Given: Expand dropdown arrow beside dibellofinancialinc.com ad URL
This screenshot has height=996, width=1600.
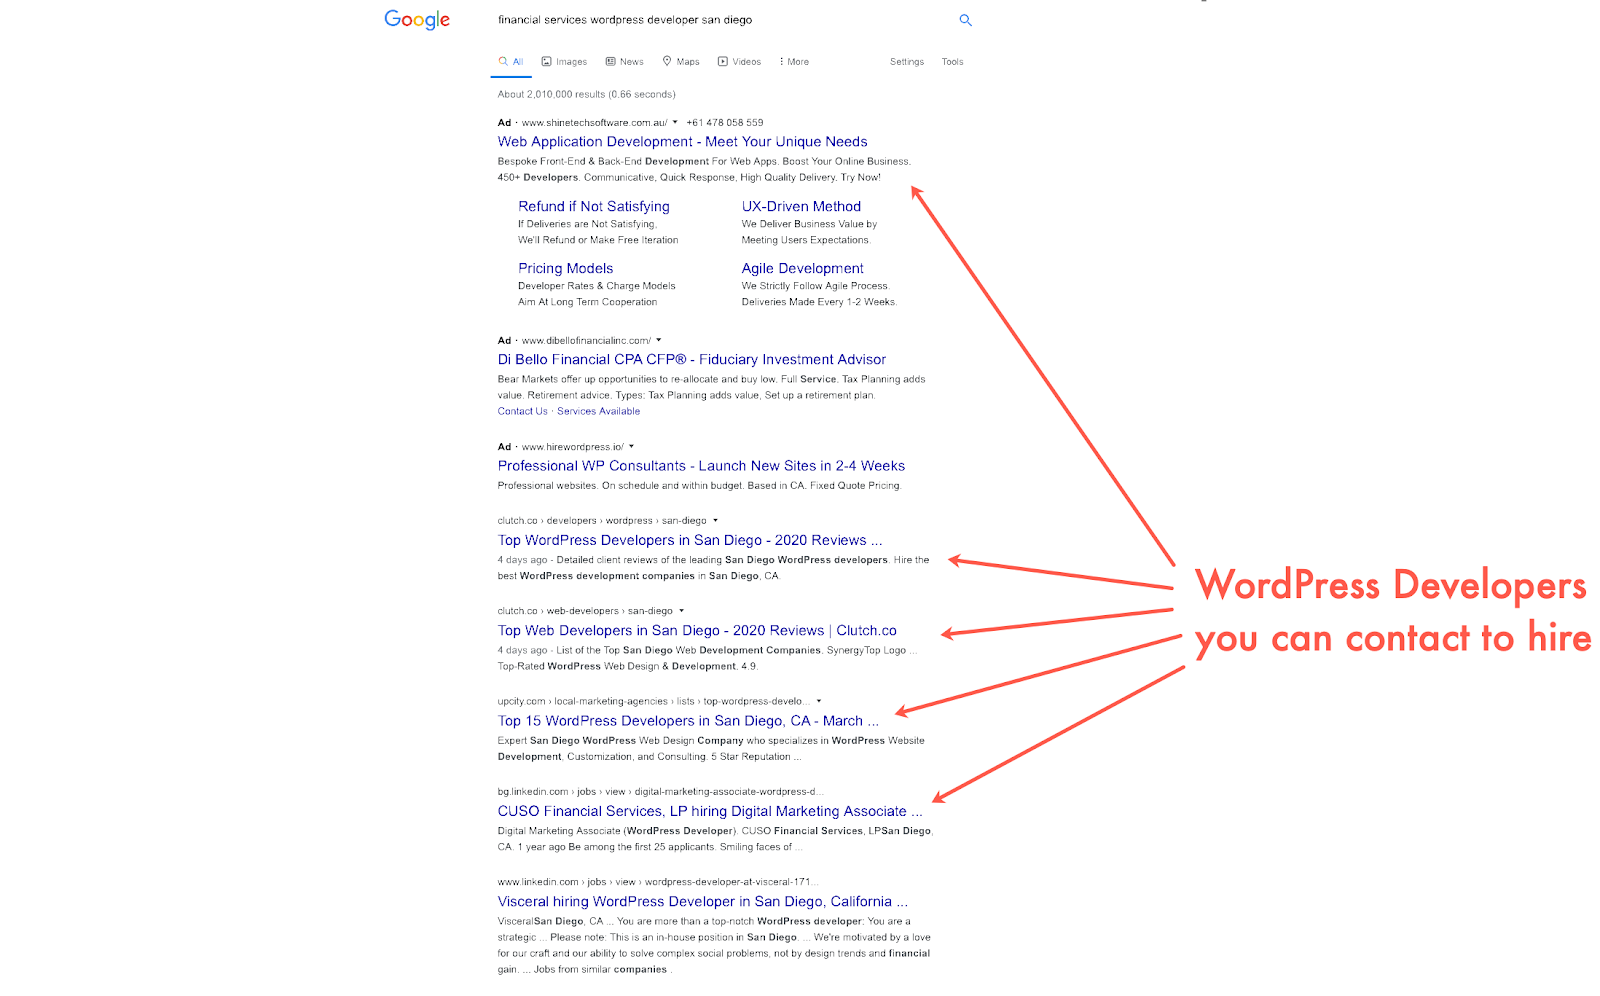Looking at the screenshot, I should click(x=658, y=340).
